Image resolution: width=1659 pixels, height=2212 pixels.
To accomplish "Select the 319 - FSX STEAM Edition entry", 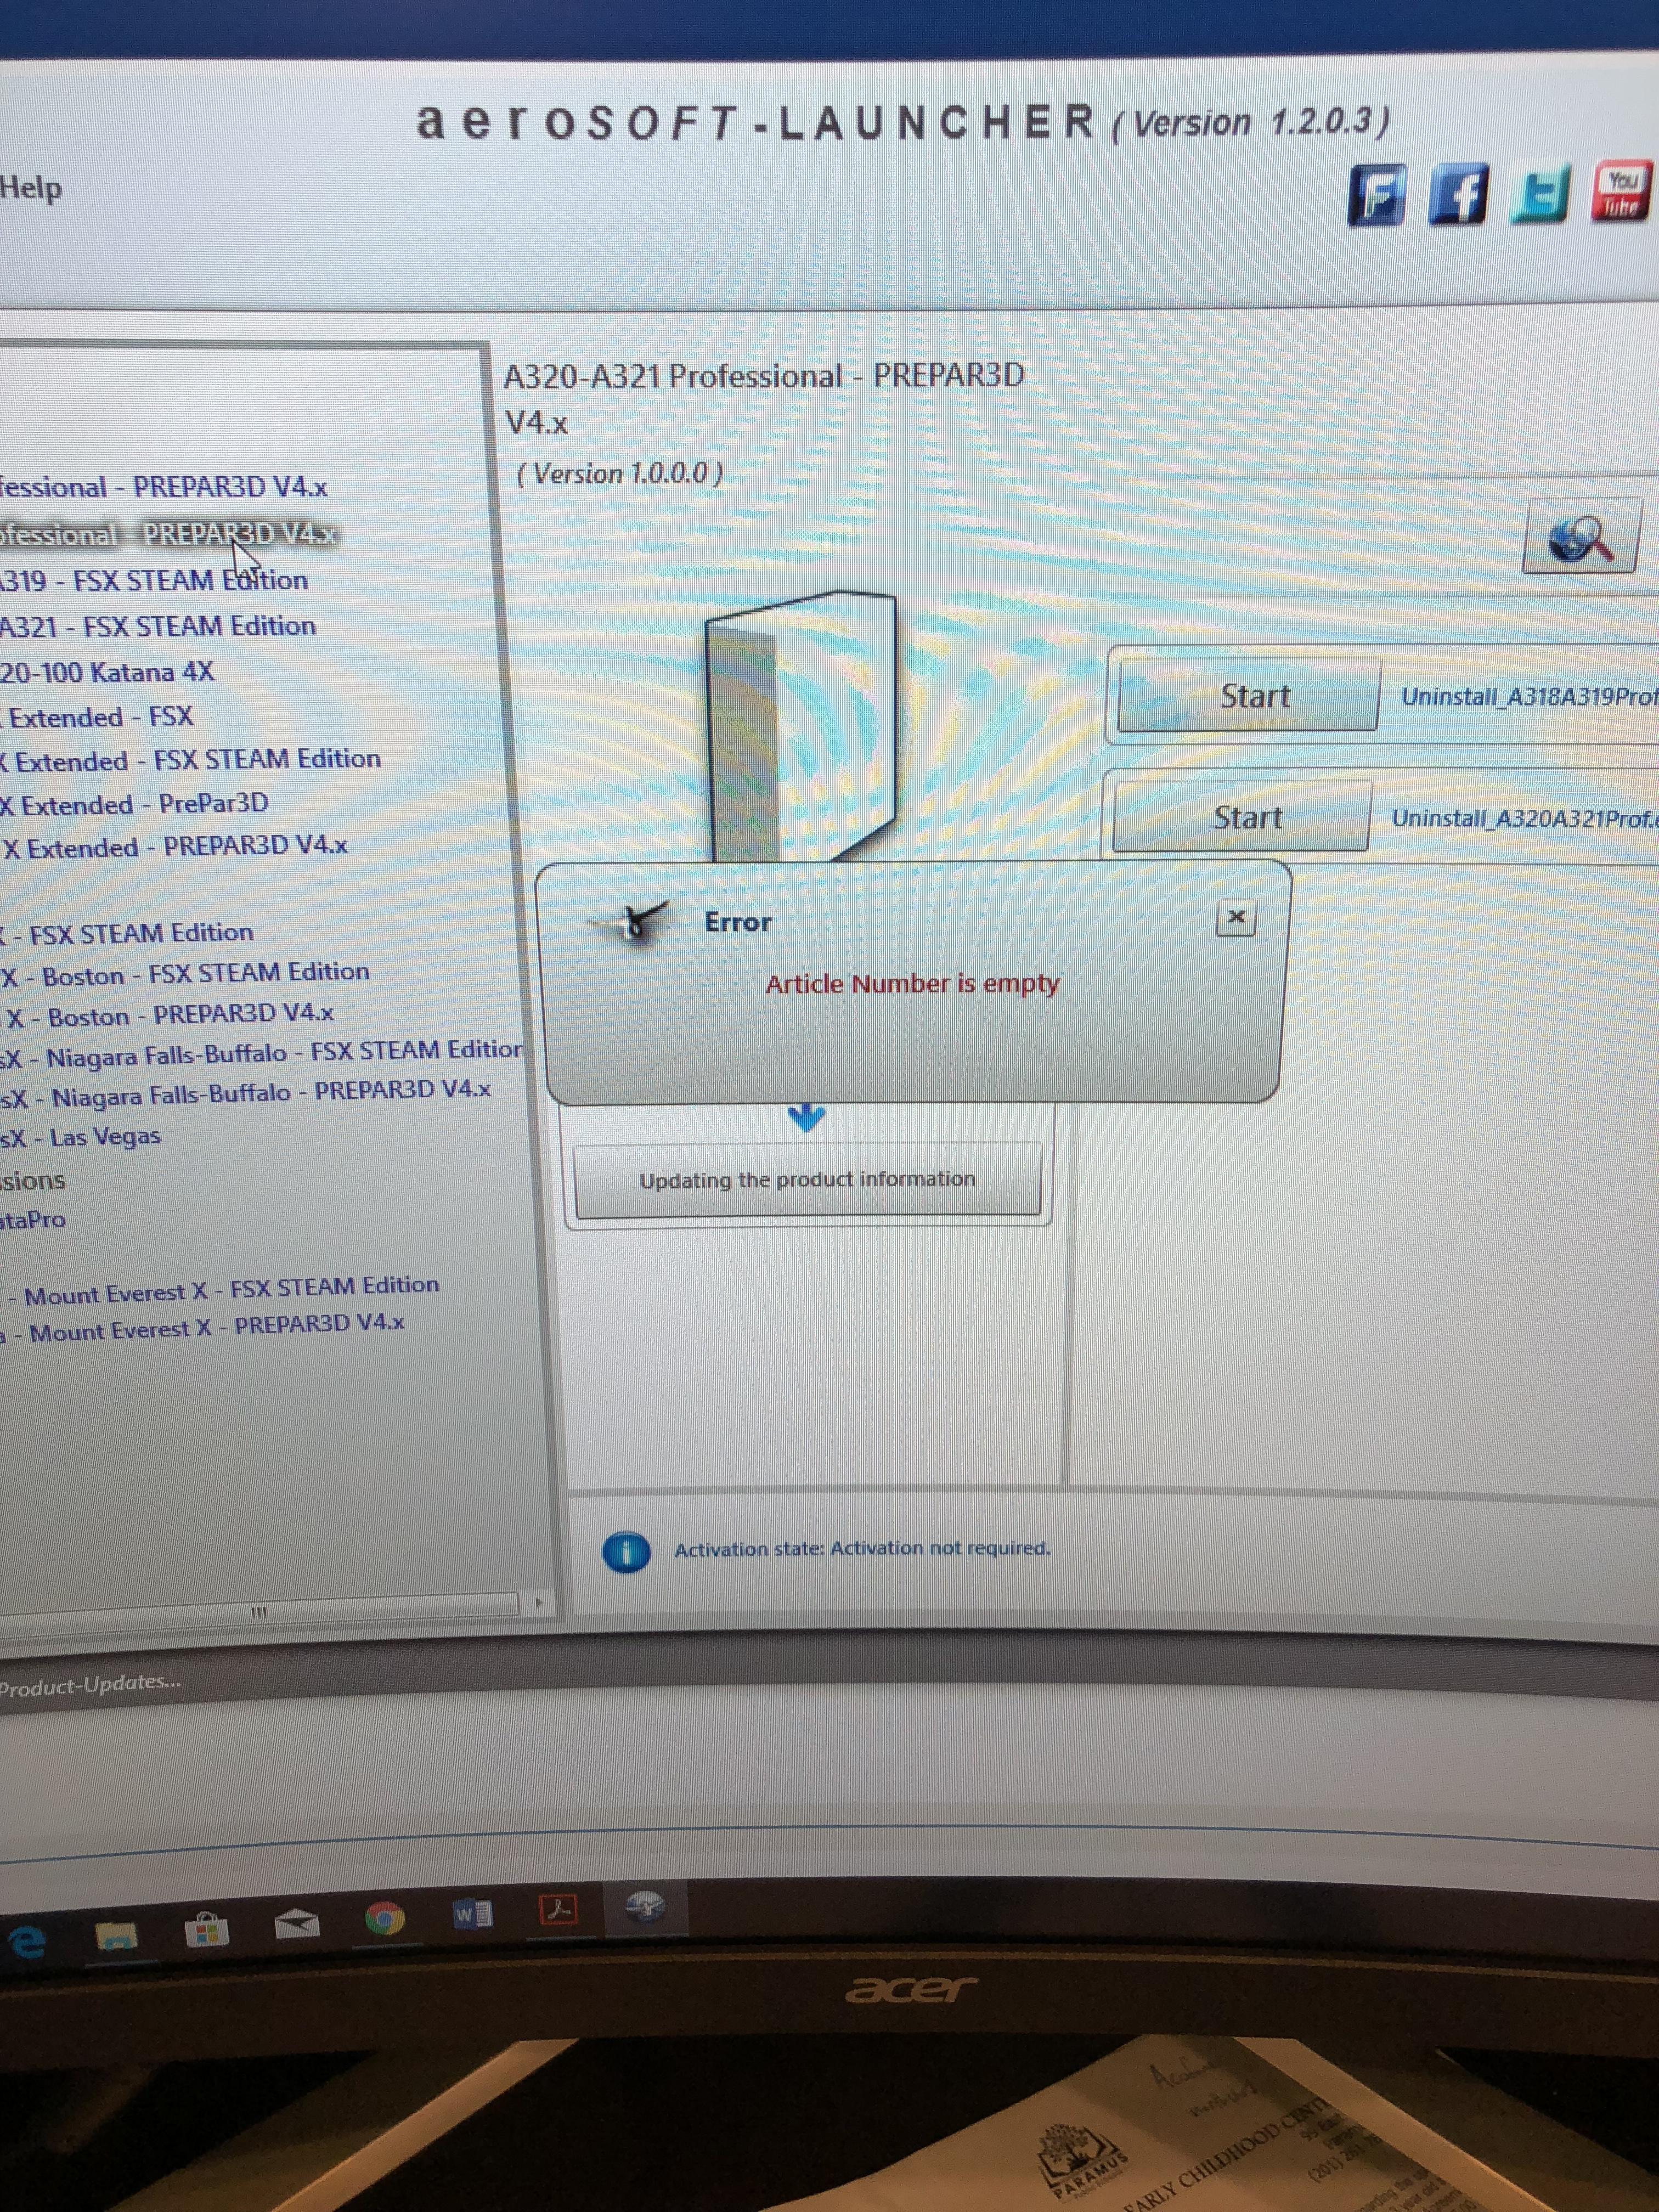I will (x=154, y=580).
